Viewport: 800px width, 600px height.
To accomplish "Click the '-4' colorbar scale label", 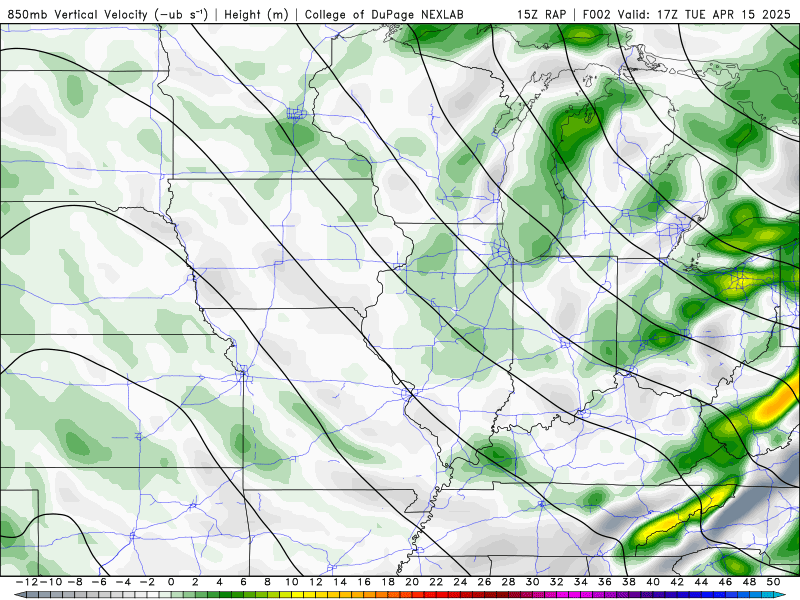I will [x=123, y=582].
